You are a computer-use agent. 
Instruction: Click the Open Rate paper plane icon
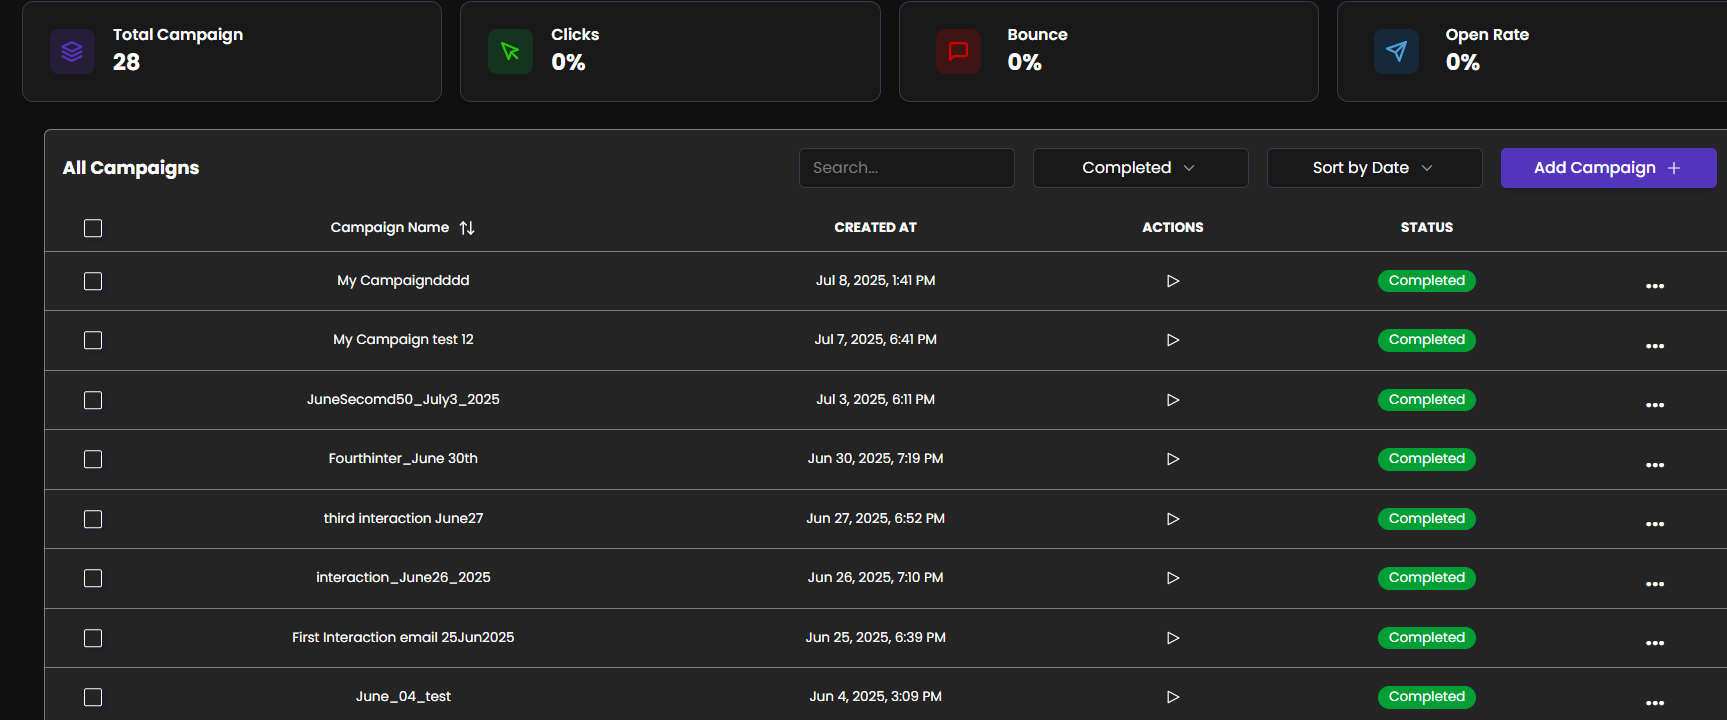coord(1396,51)
